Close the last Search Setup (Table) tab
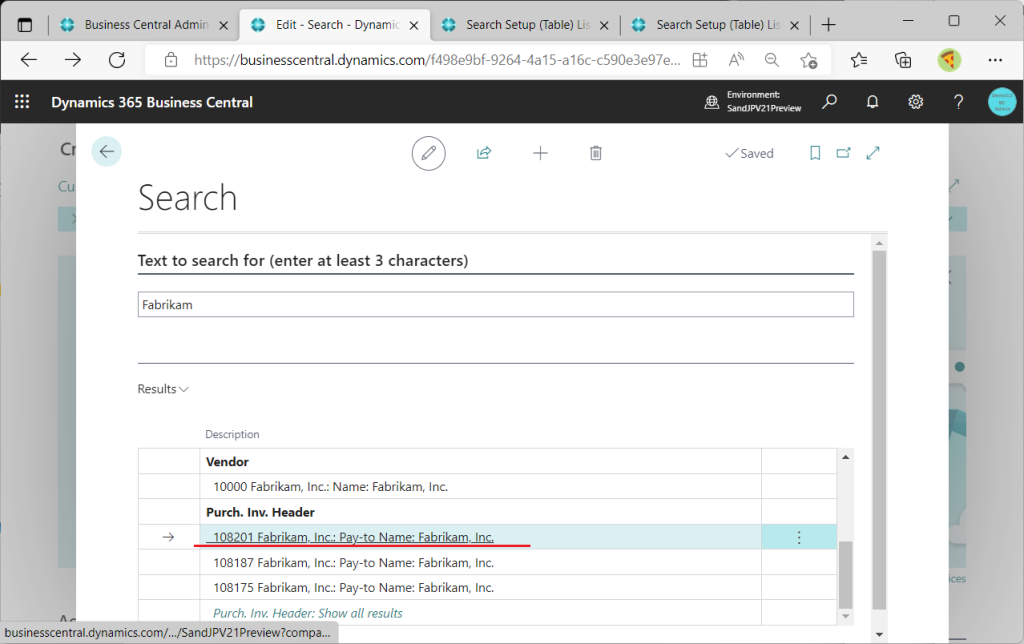Viewport: 1024px width, 644px height. click(794, 25)
